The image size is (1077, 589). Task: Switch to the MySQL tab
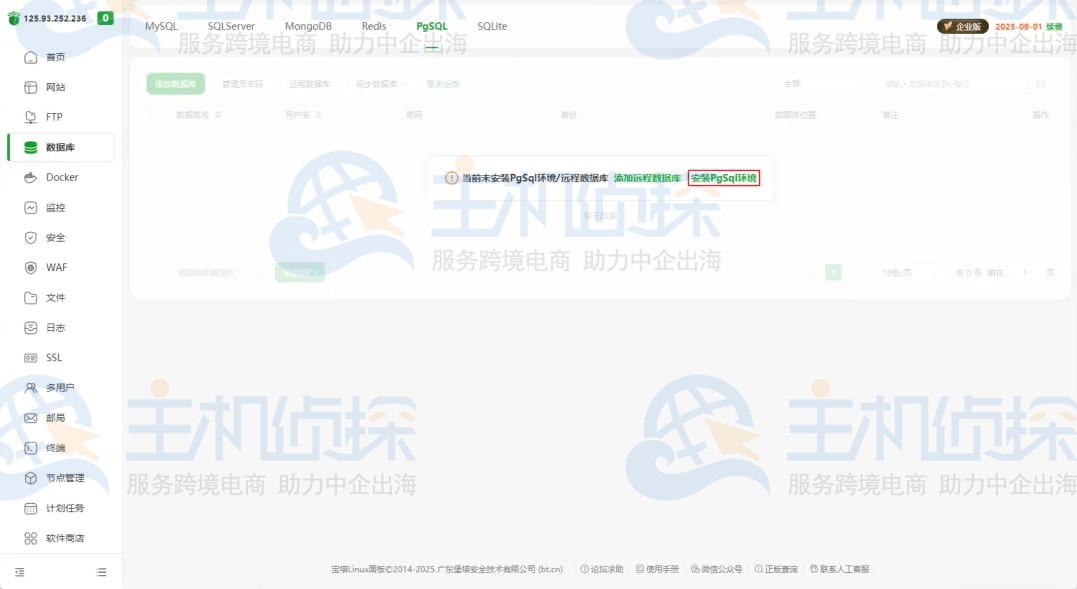click(x=160, y=26)
